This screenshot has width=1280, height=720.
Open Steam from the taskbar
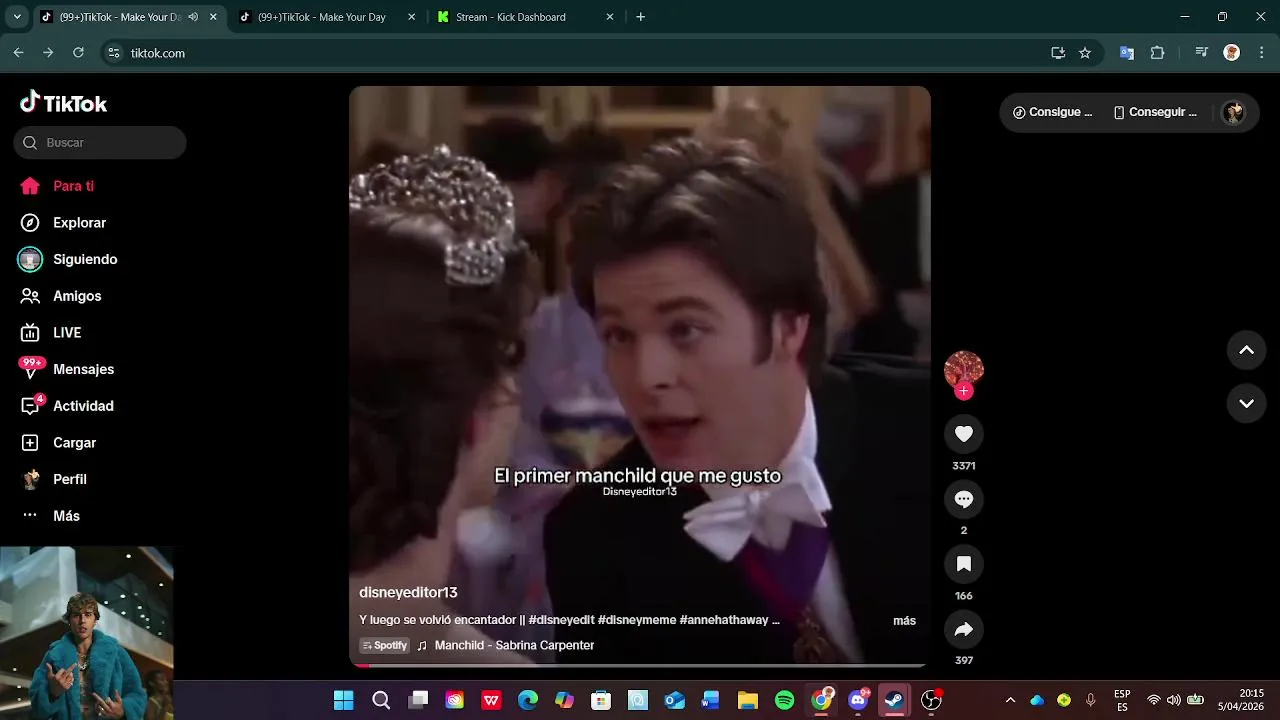pyautogui.click(x=894, y=701)
